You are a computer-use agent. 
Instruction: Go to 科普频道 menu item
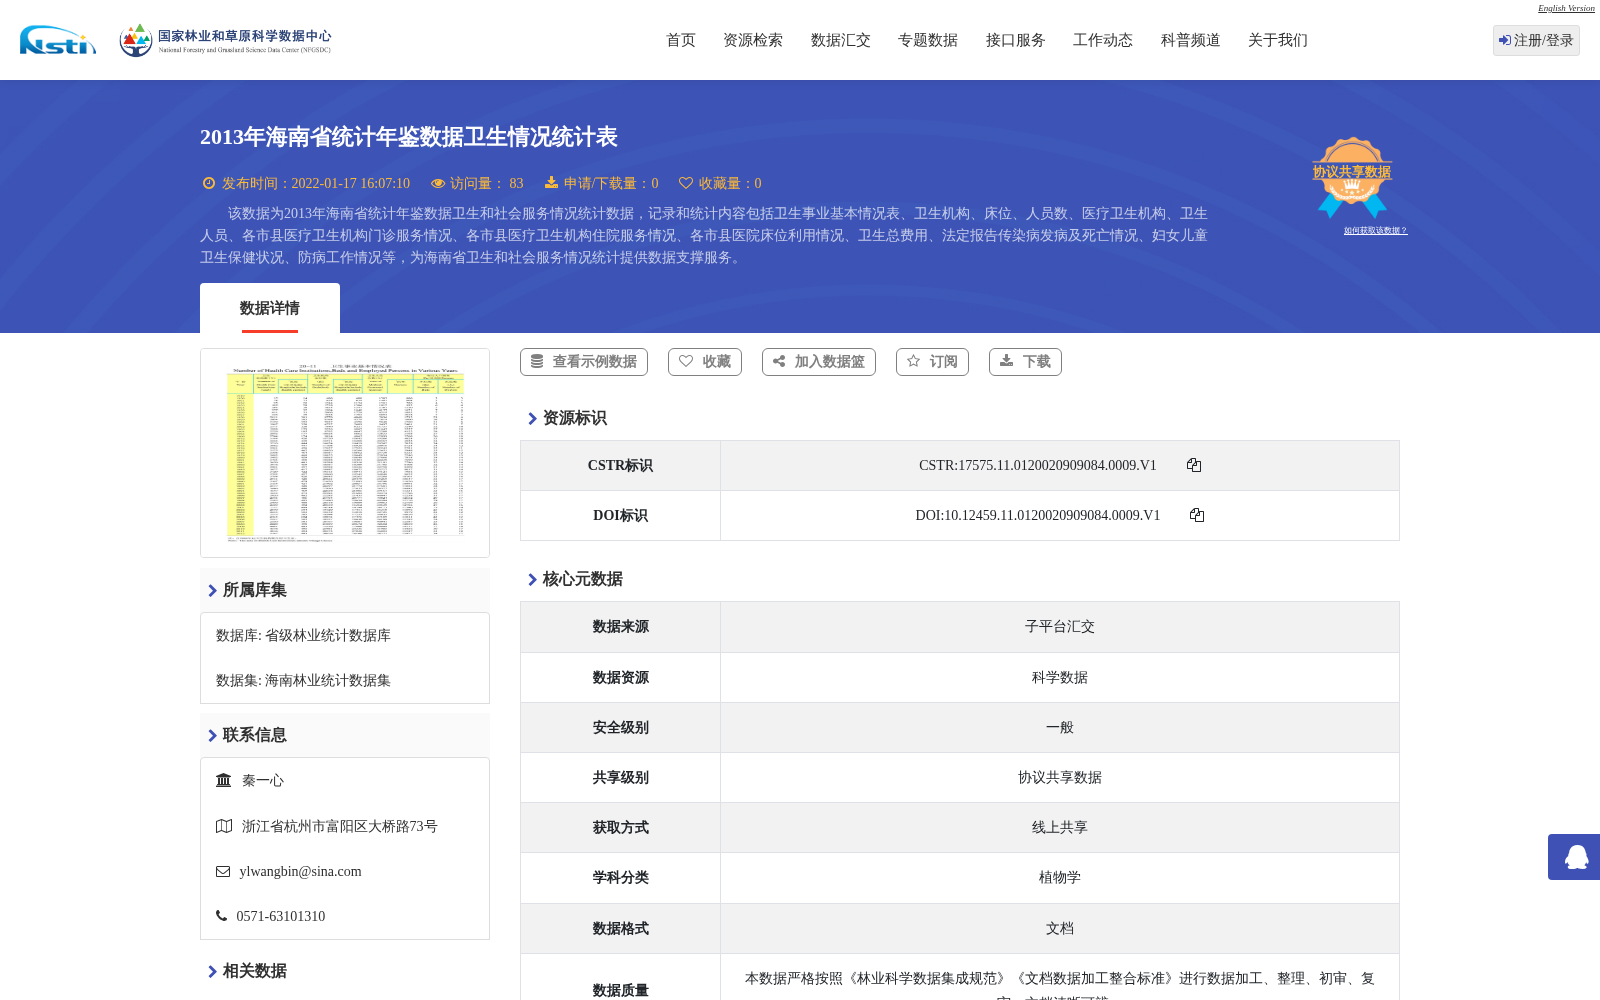[x=1191, y=40]
